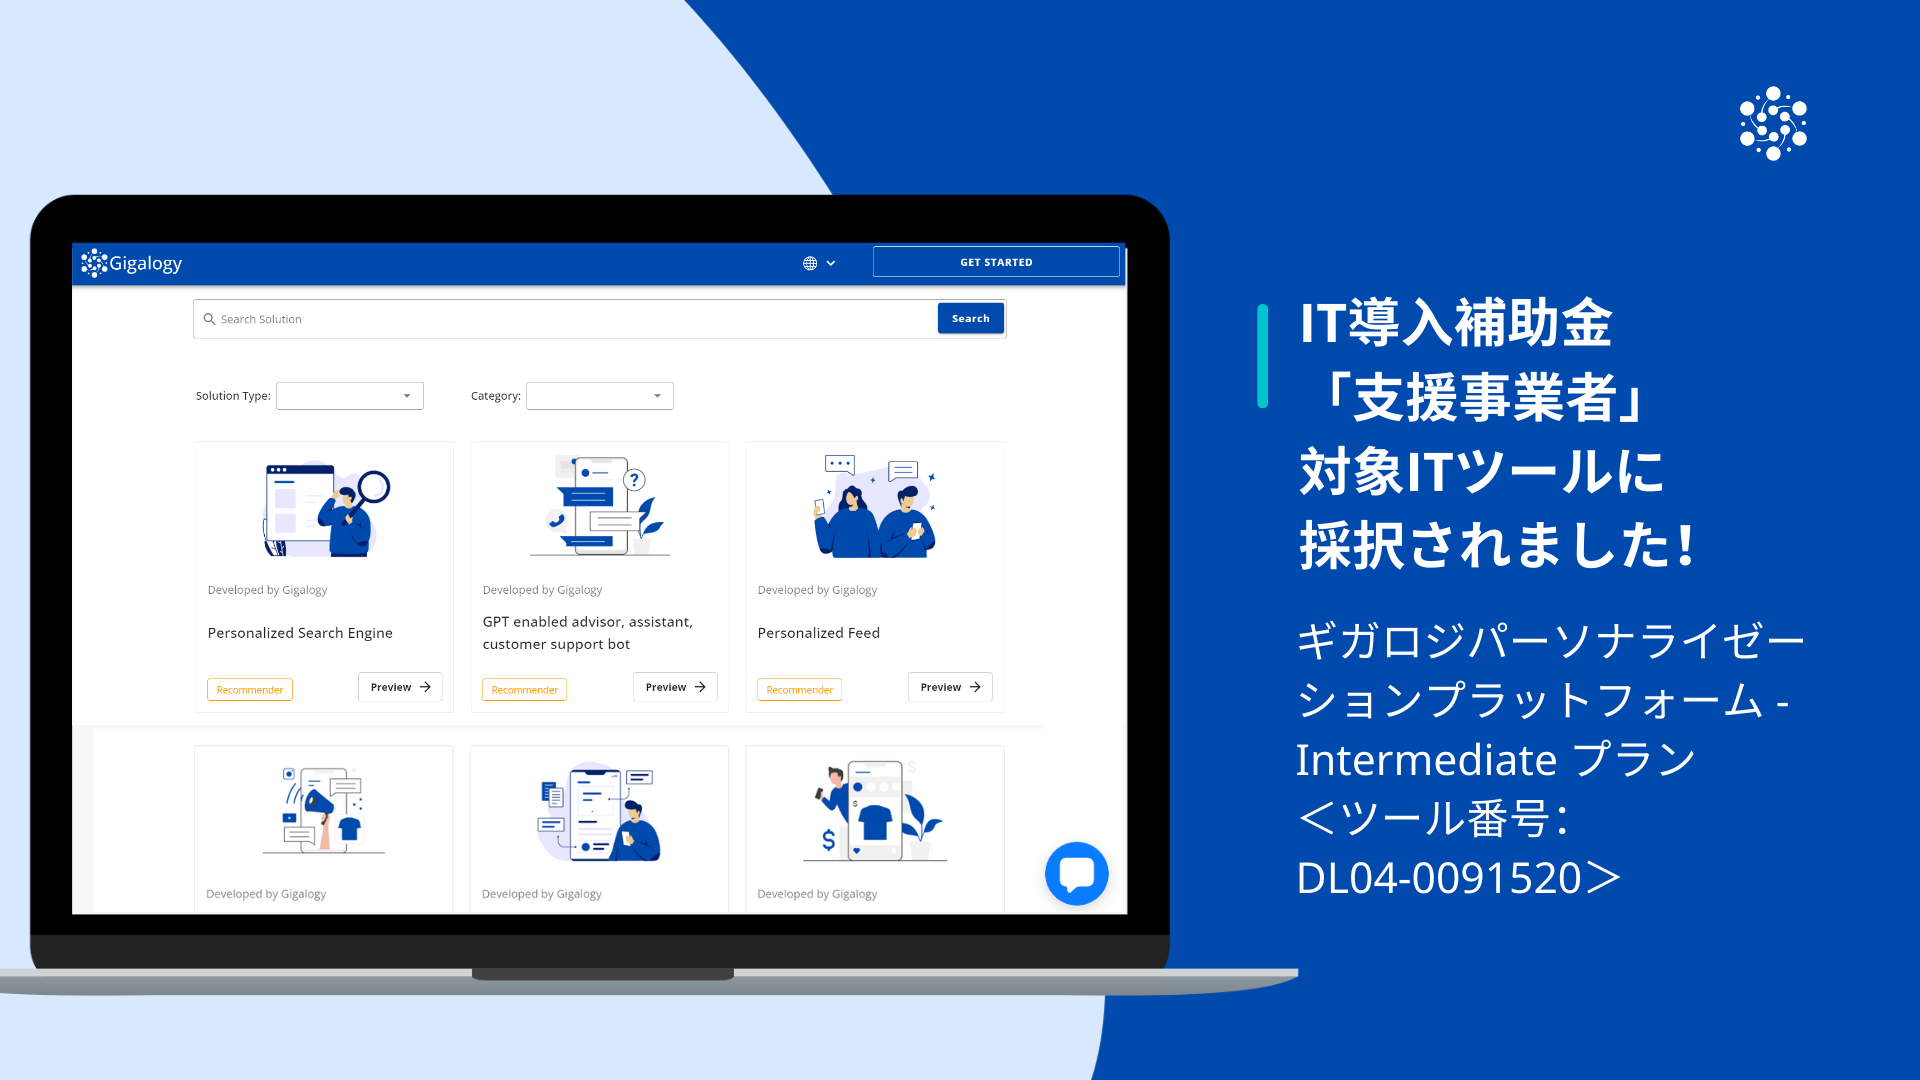Click the Recommender tag on Personalized Search Engine
This screenshot has width=1920, height=1080.
tap(251, 688)
